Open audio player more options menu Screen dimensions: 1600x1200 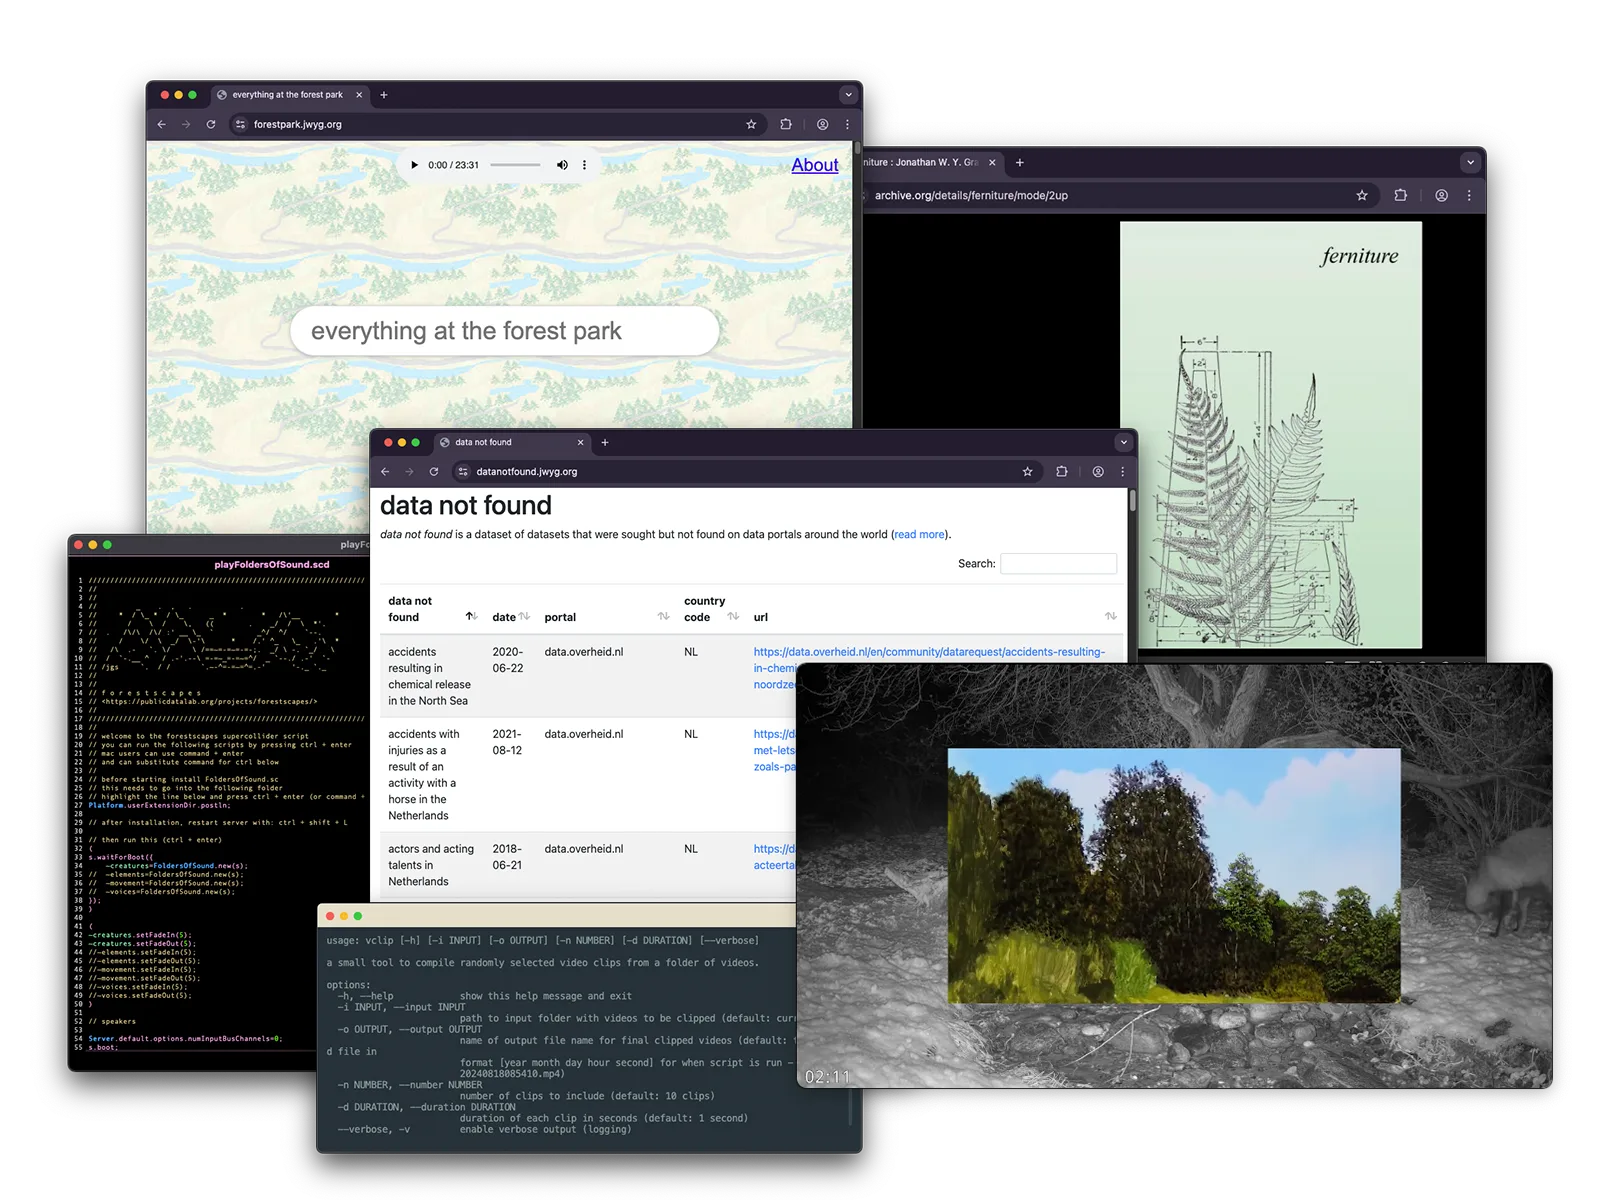click(x=585, y=165)
